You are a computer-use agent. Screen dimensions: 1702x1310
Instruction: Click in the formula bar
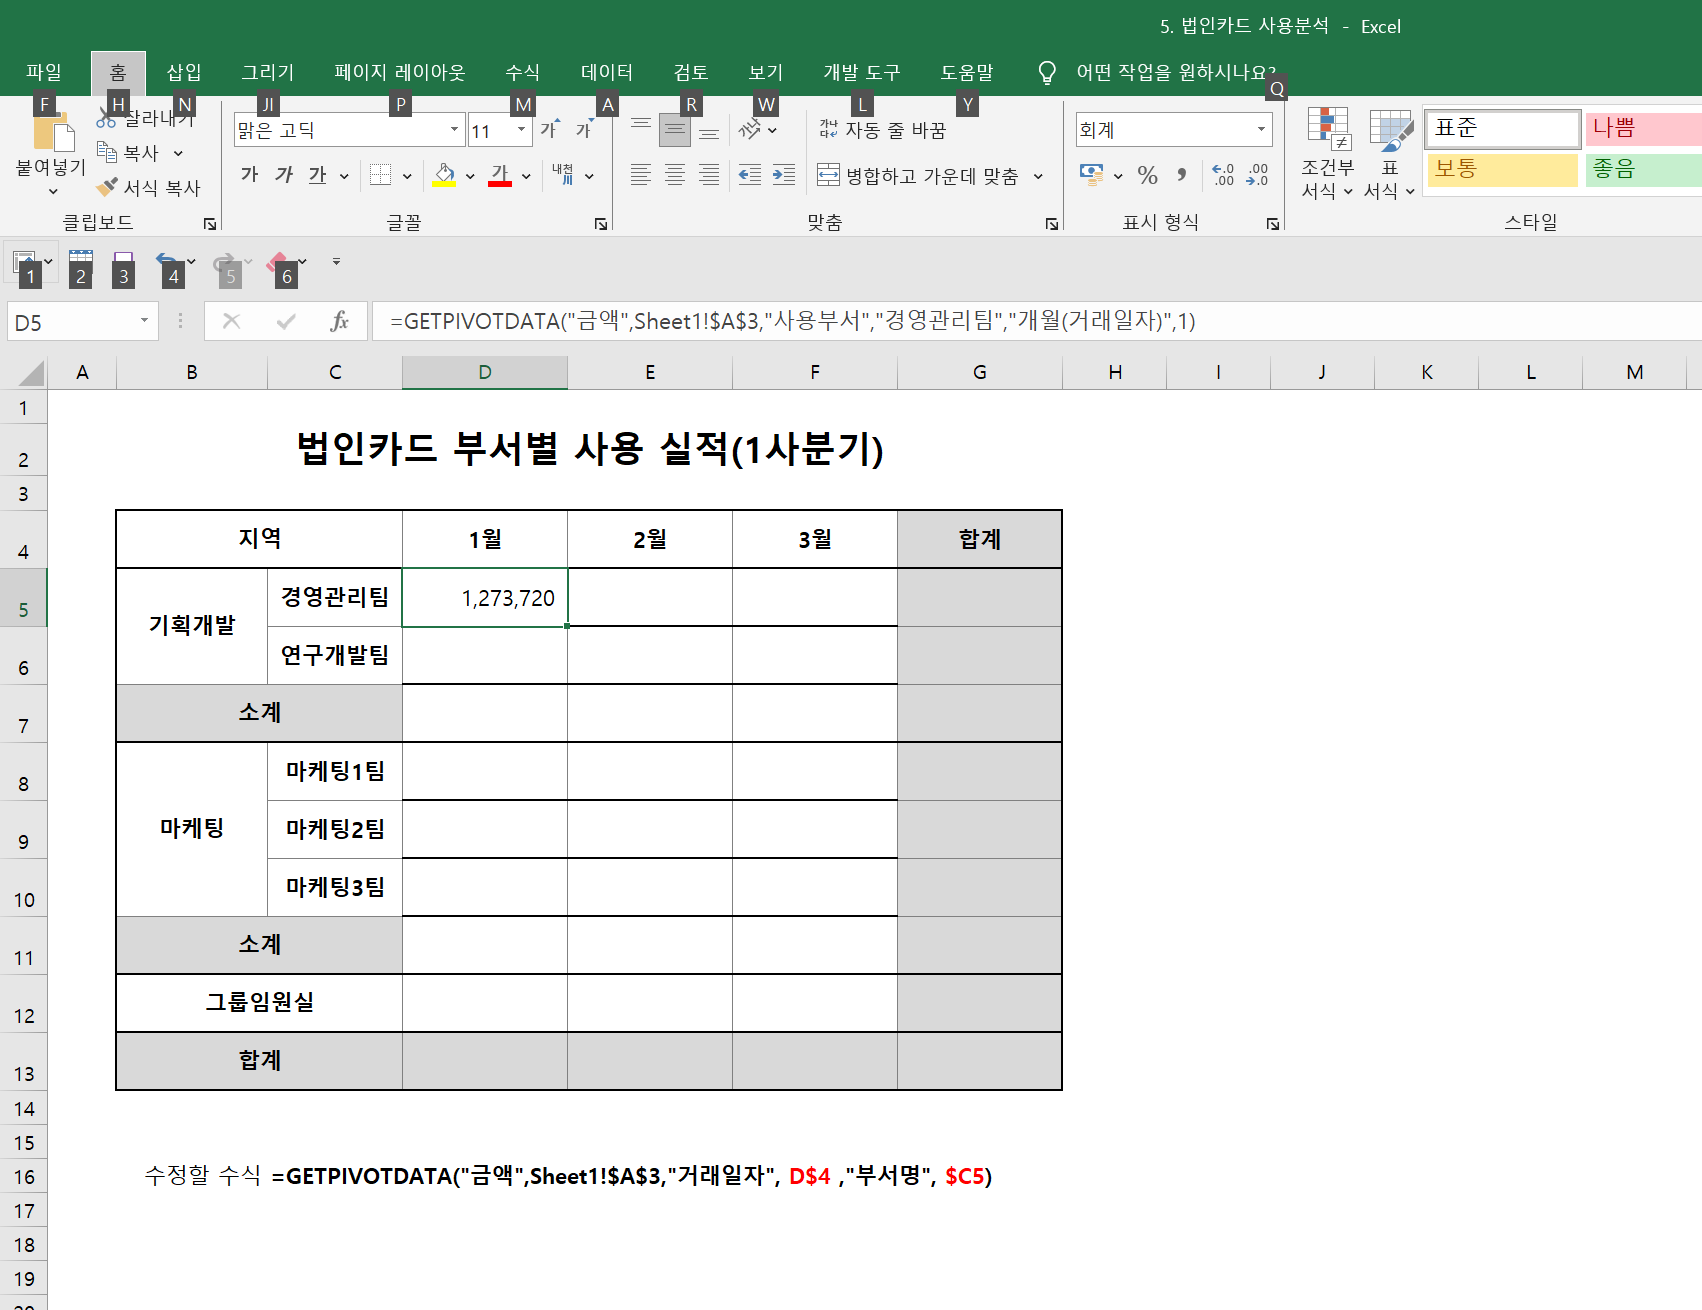pos(1036,321)
